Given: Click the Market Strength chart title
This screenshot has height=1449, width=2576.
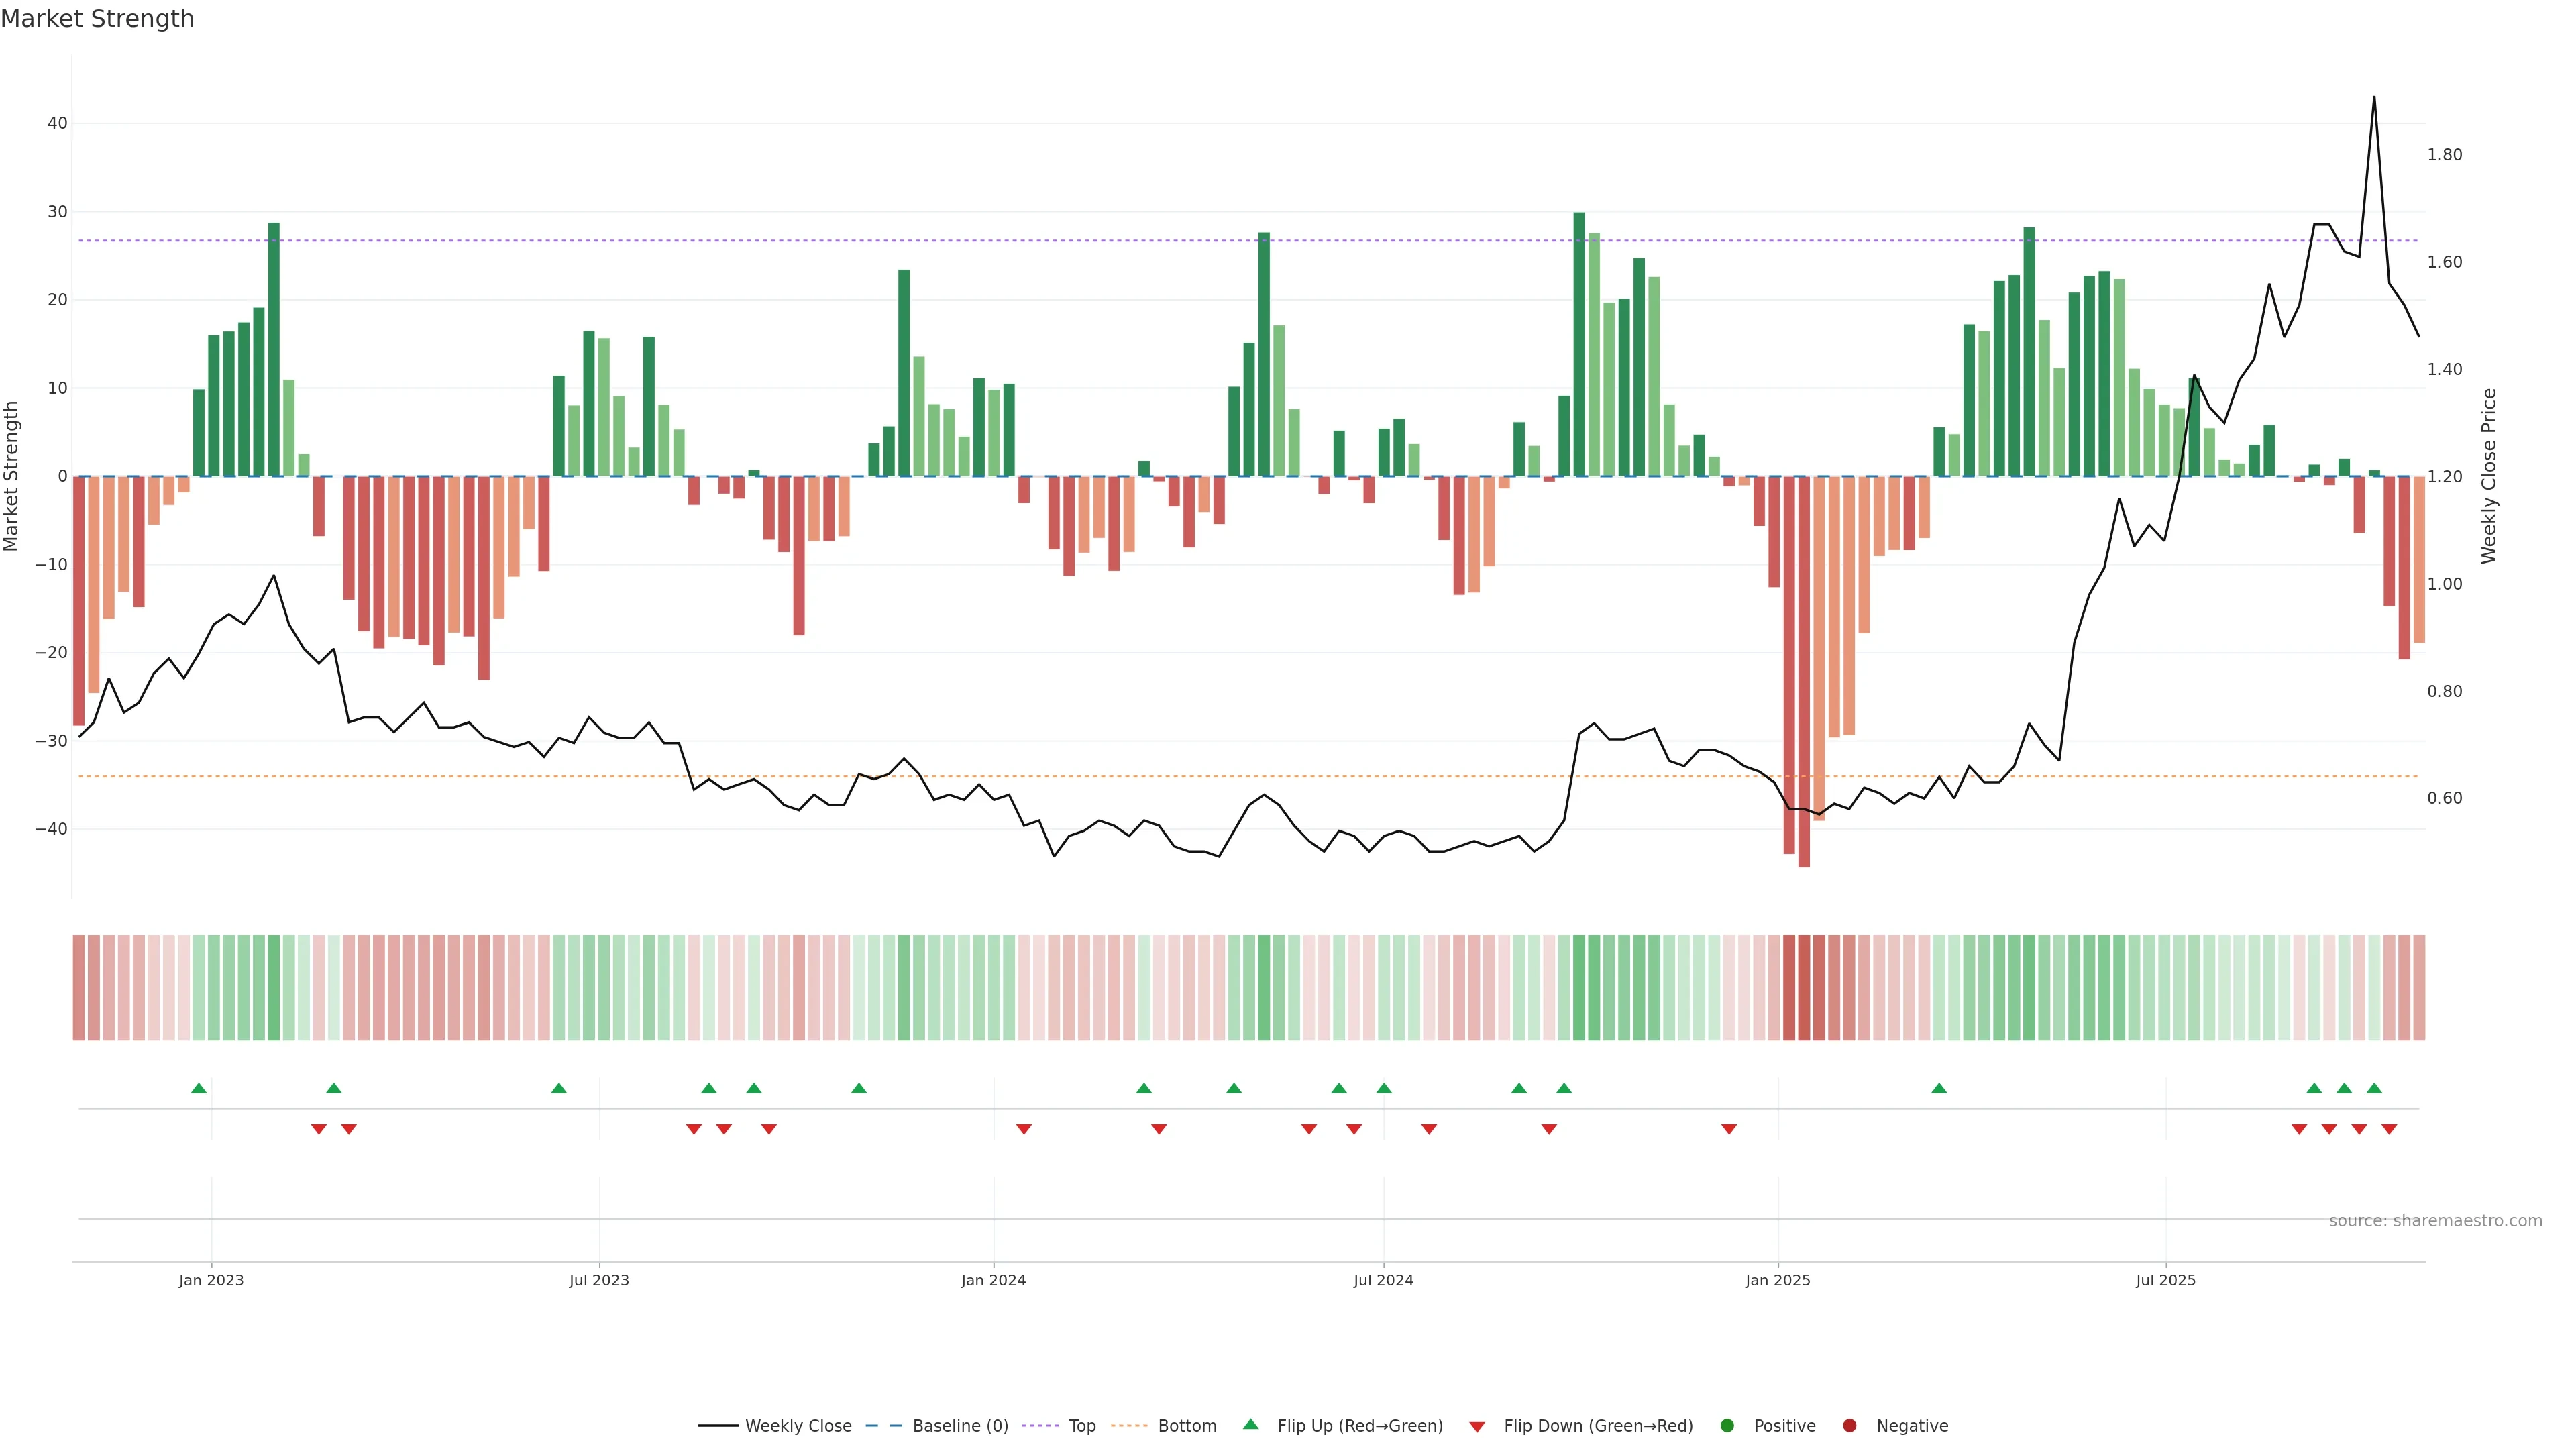Looking at the screenshot, I should click(x=97, y=19).
